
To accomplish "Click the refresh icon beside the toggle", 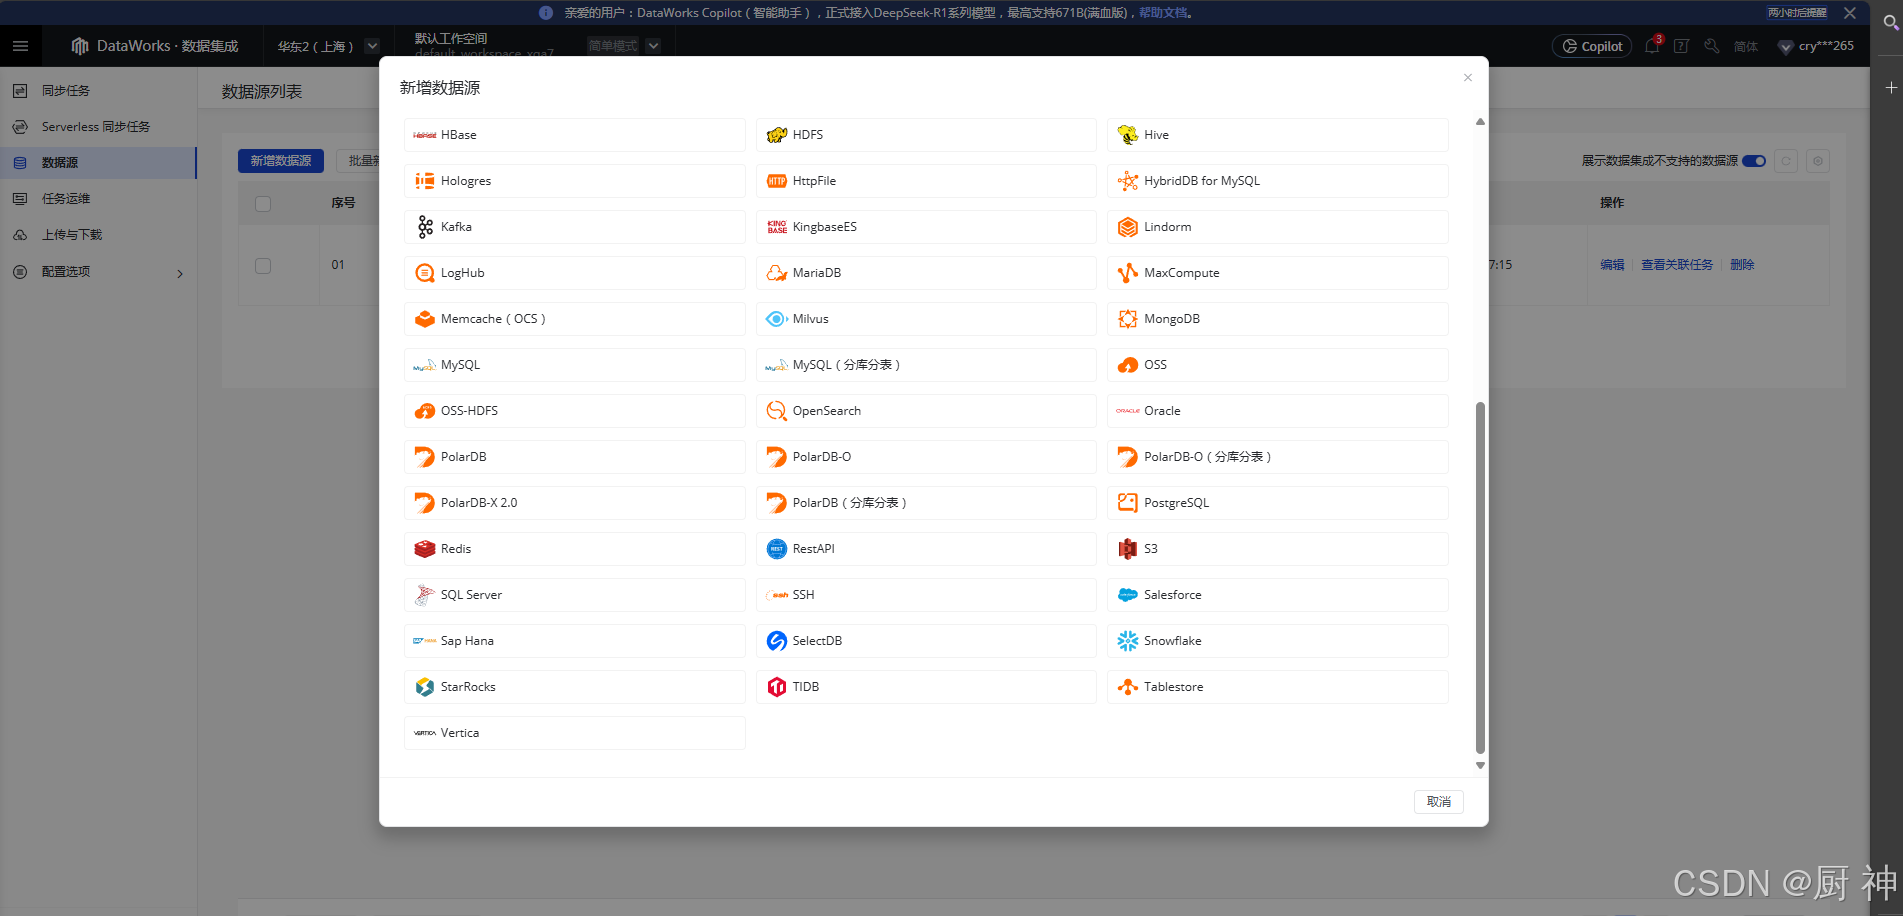I will 1786,161.
